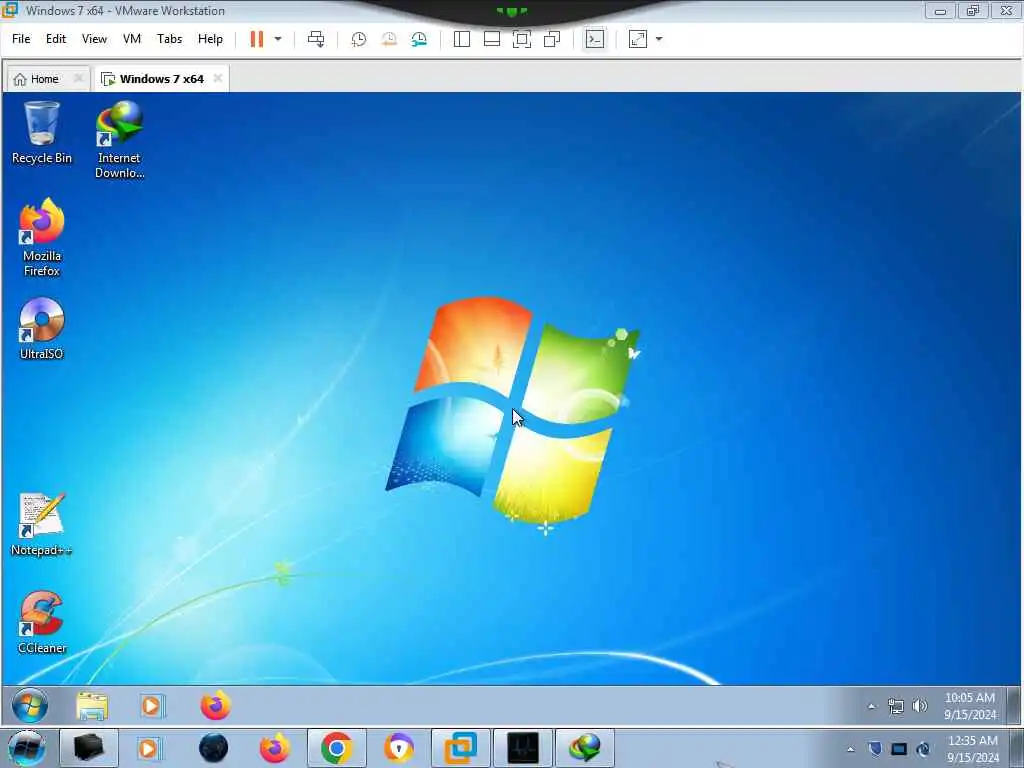Screen dimensions: 1024x768
Task: Select the Internet Download Manager desktop shortcut
Action: click(120, 140)
